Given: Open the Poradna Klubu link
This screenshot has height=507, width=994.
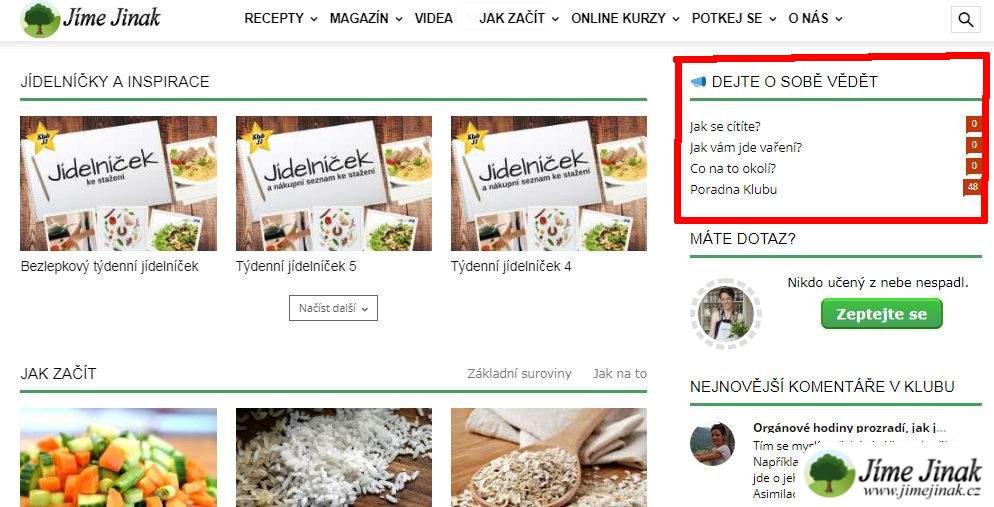Looking at the screenshot, I should coord(733,189).
